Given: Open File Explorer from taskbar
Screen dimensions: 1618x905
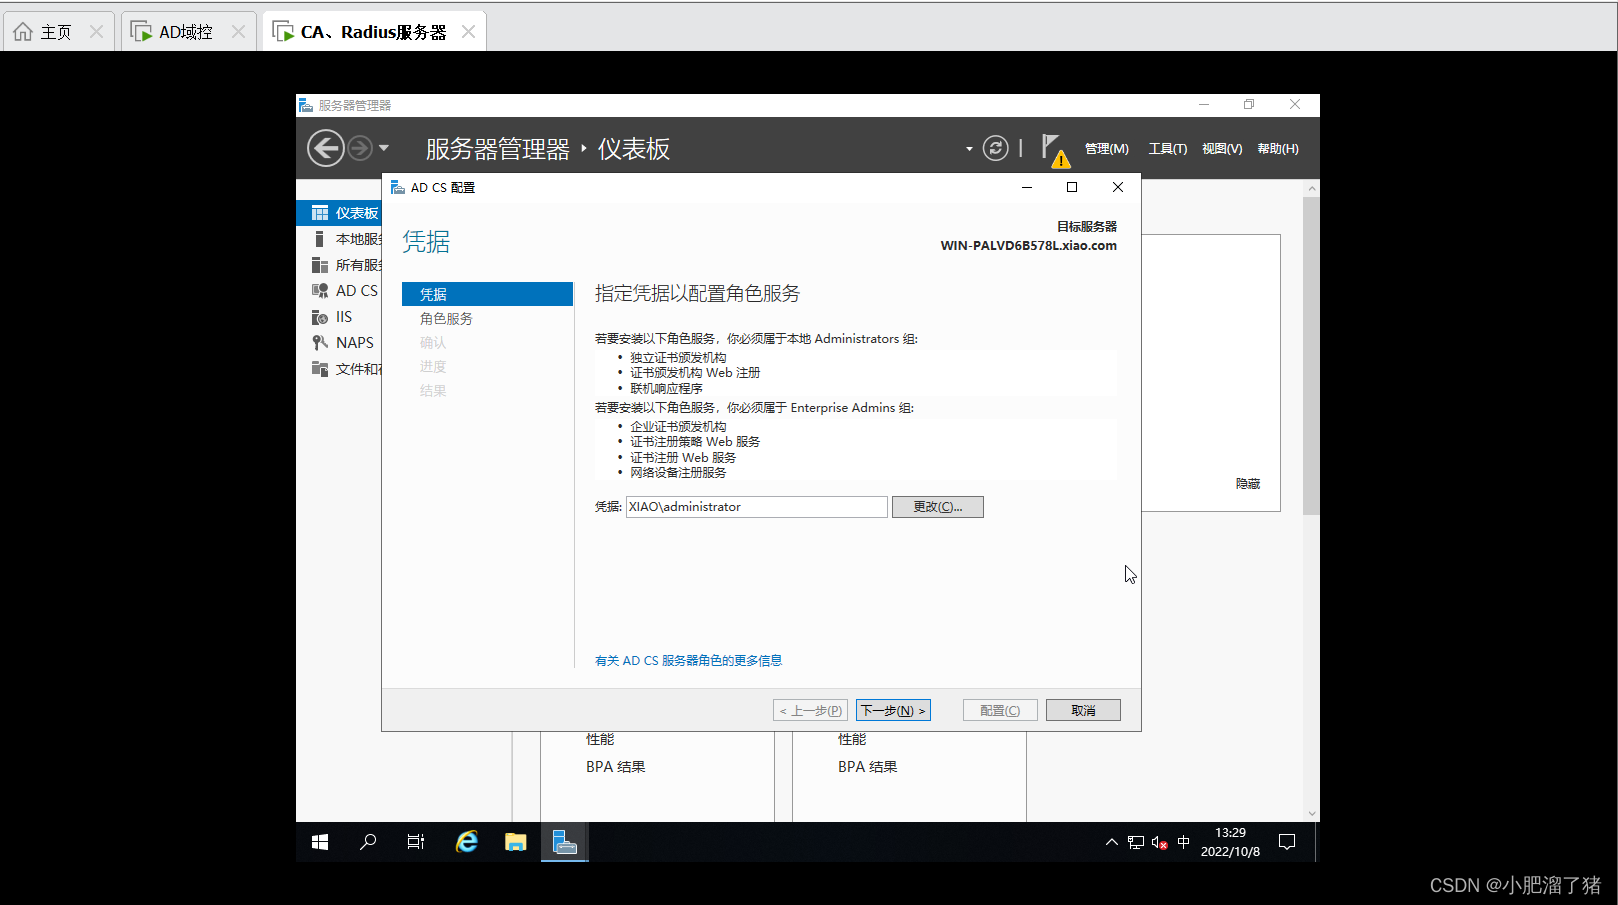Looking at the screenshot, I should (x=516, y=842).
